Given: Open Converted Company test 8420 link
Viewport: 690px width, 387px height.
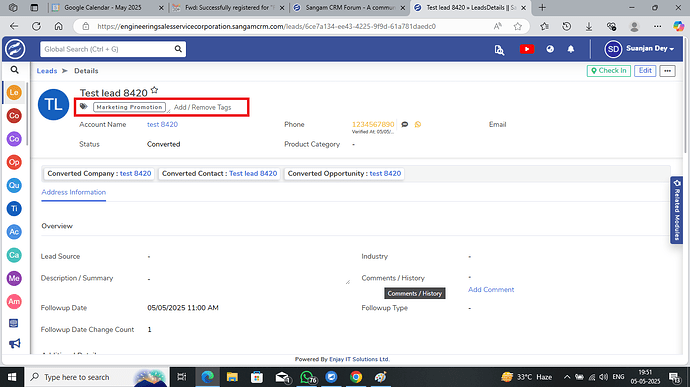Looking at the screenshot, I should click(x=136, y=173).
